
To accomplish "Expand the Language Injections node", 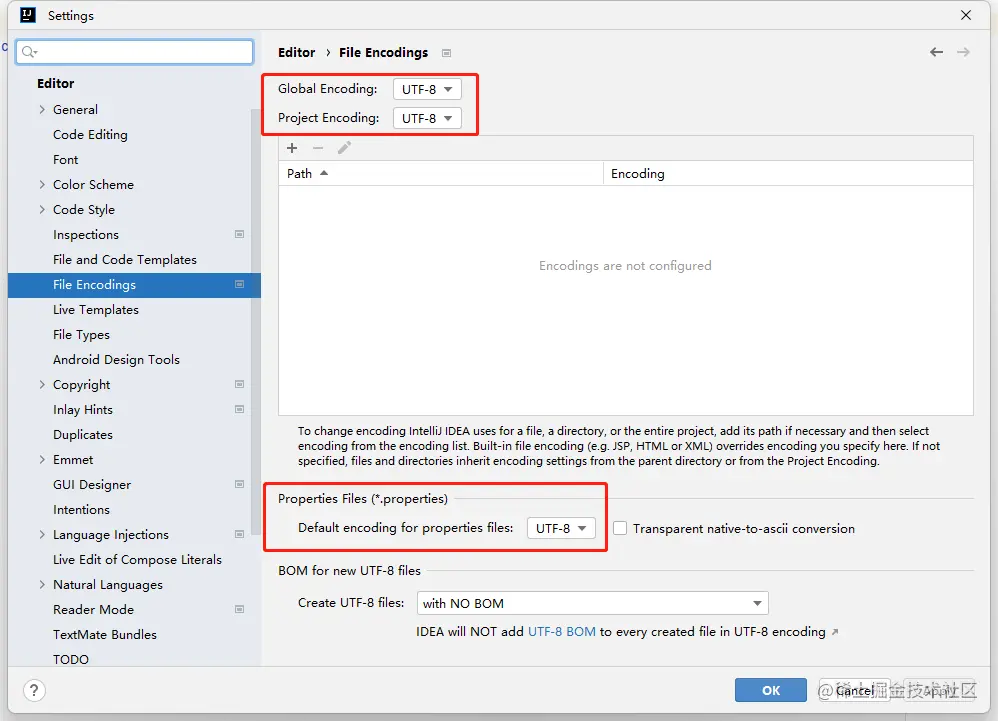I will coord(42,535).
